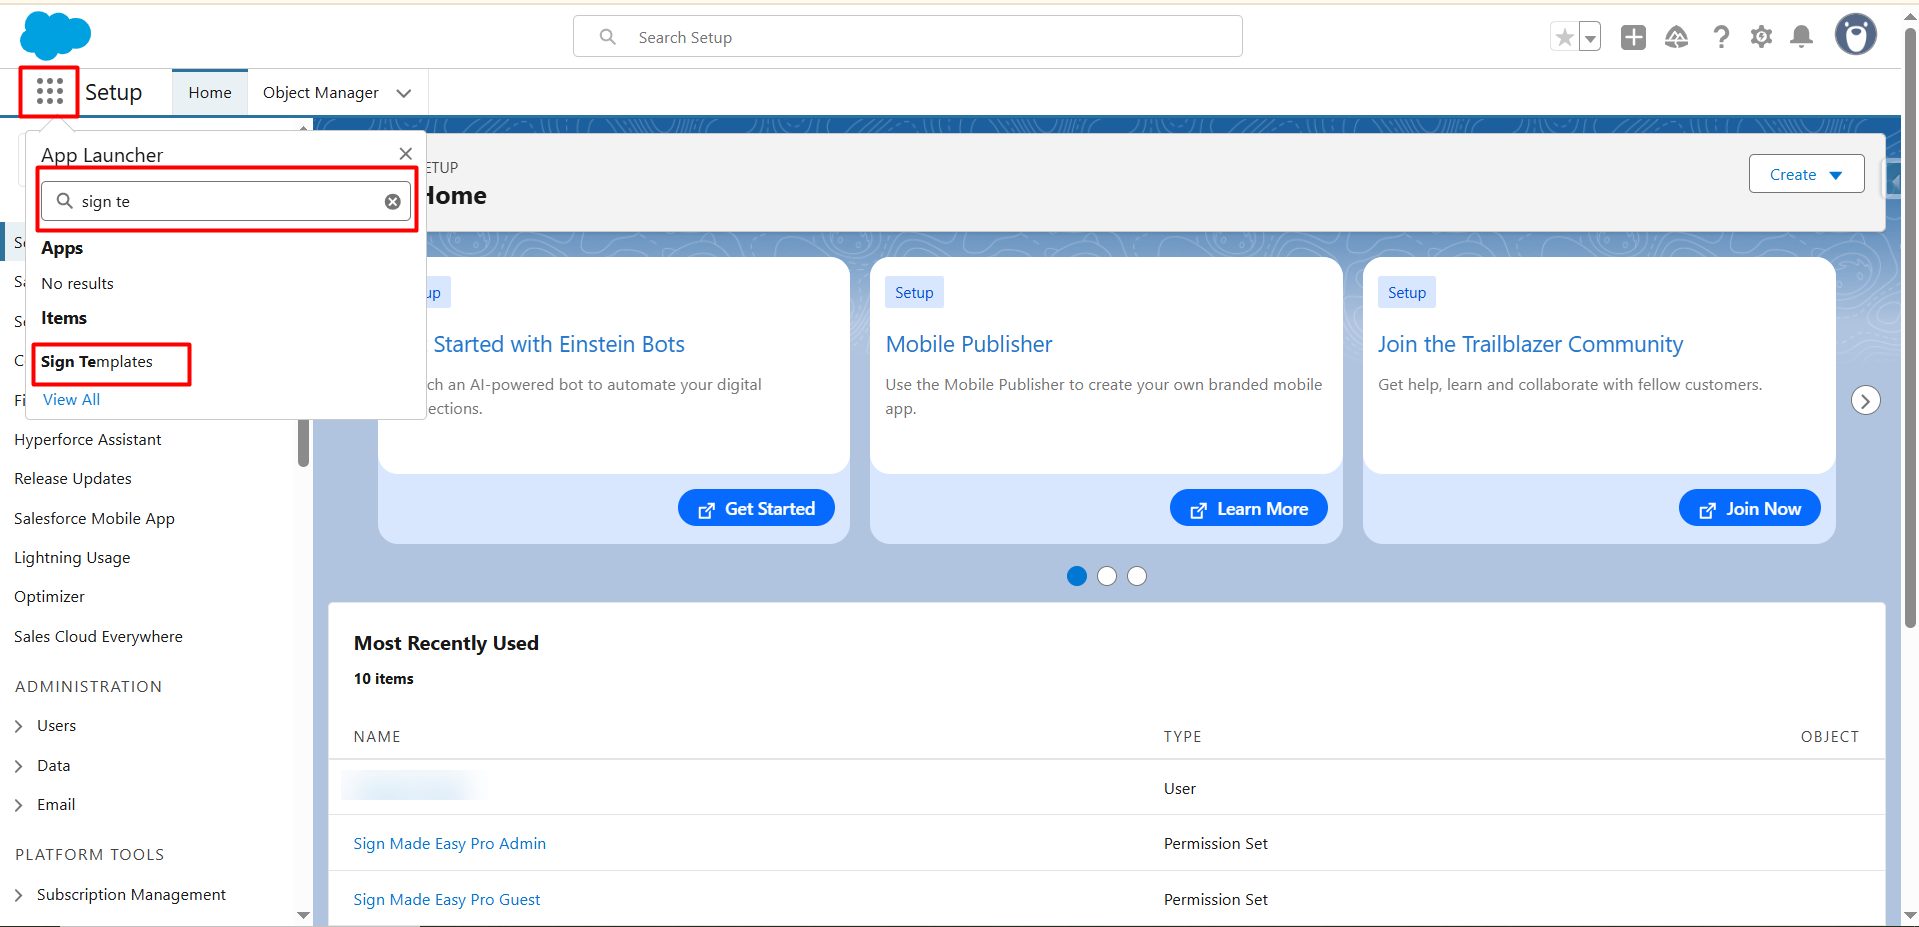Open Global Actions plus icon

pyautogui.click(x=1633, y=37)
